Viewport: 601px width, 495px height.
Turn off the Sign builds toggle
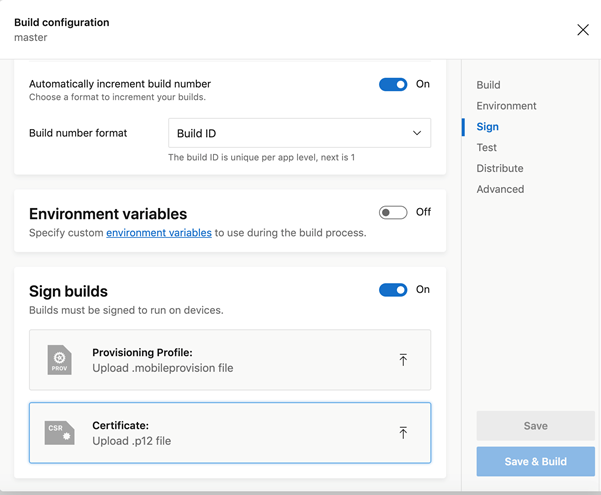[x=393, y=290]
